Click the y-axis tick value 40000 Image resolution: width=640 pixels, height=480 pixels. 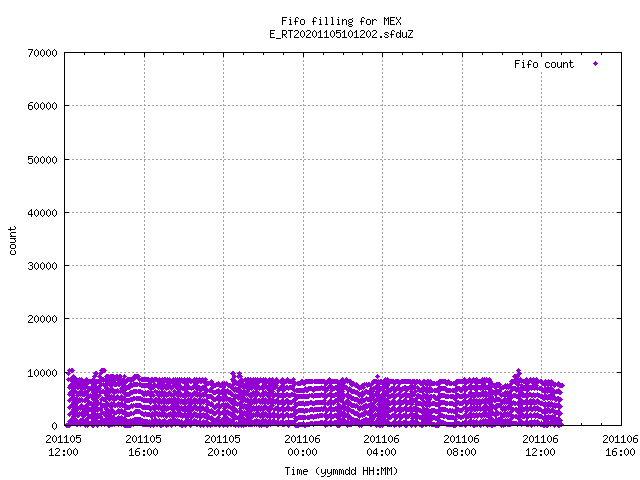click(x=42, y=213)
